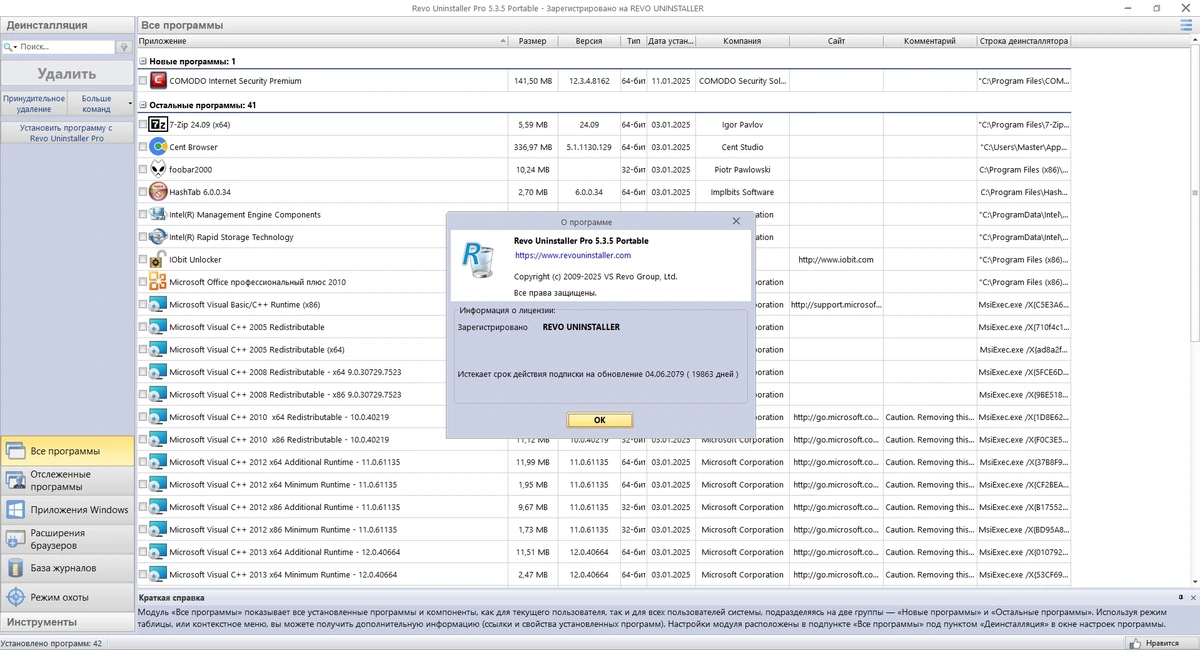Check the Intel Rapid Storage Technology checkbox

(x=143, y=237)
